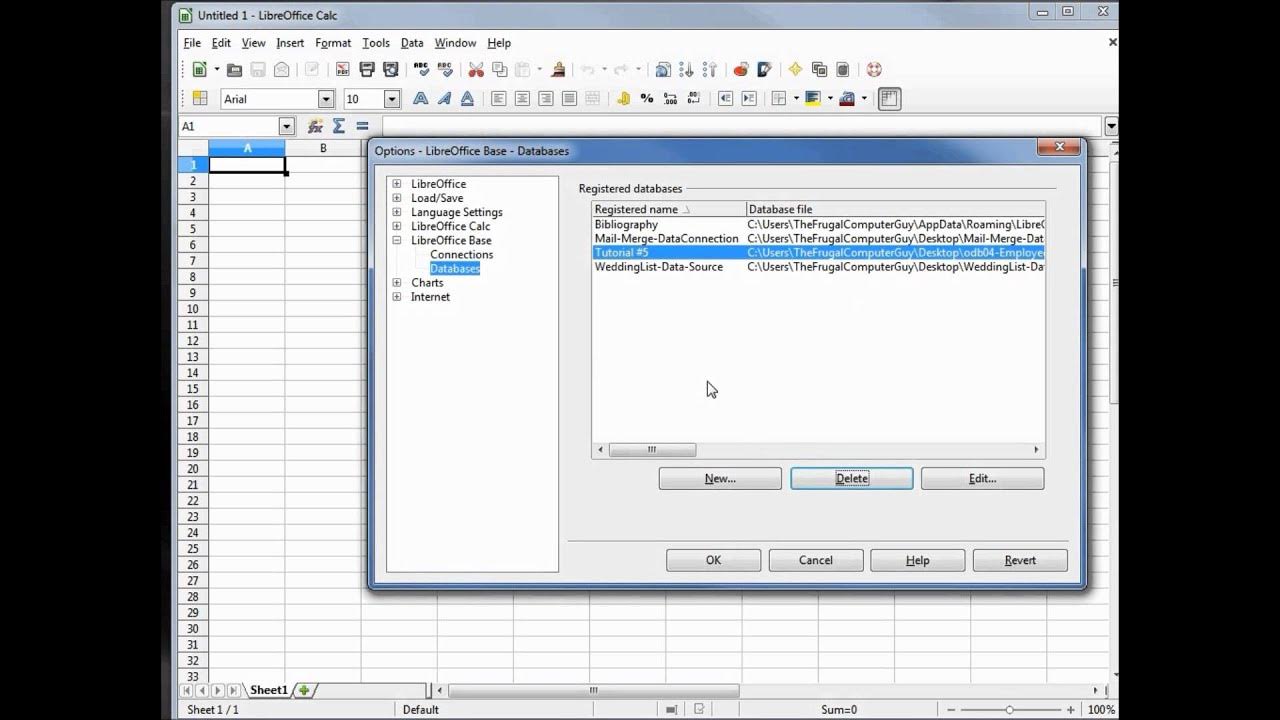Click the Sum sigma icon
1280x720 pixels.
pyautogui.click(x=339, y=127)
